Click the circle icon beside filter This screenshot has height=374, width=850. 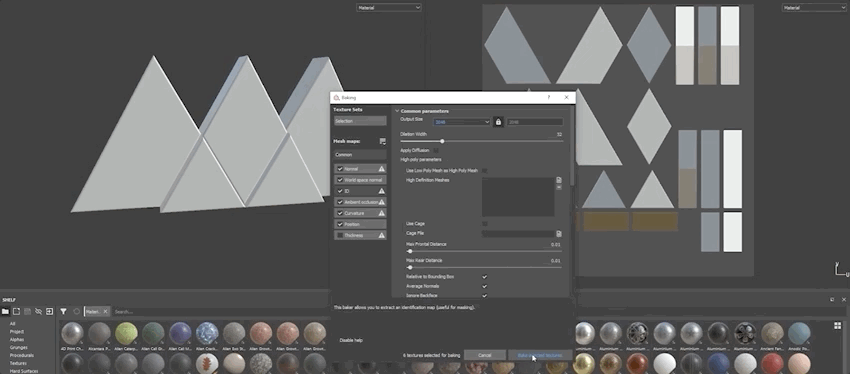(76, 312)
